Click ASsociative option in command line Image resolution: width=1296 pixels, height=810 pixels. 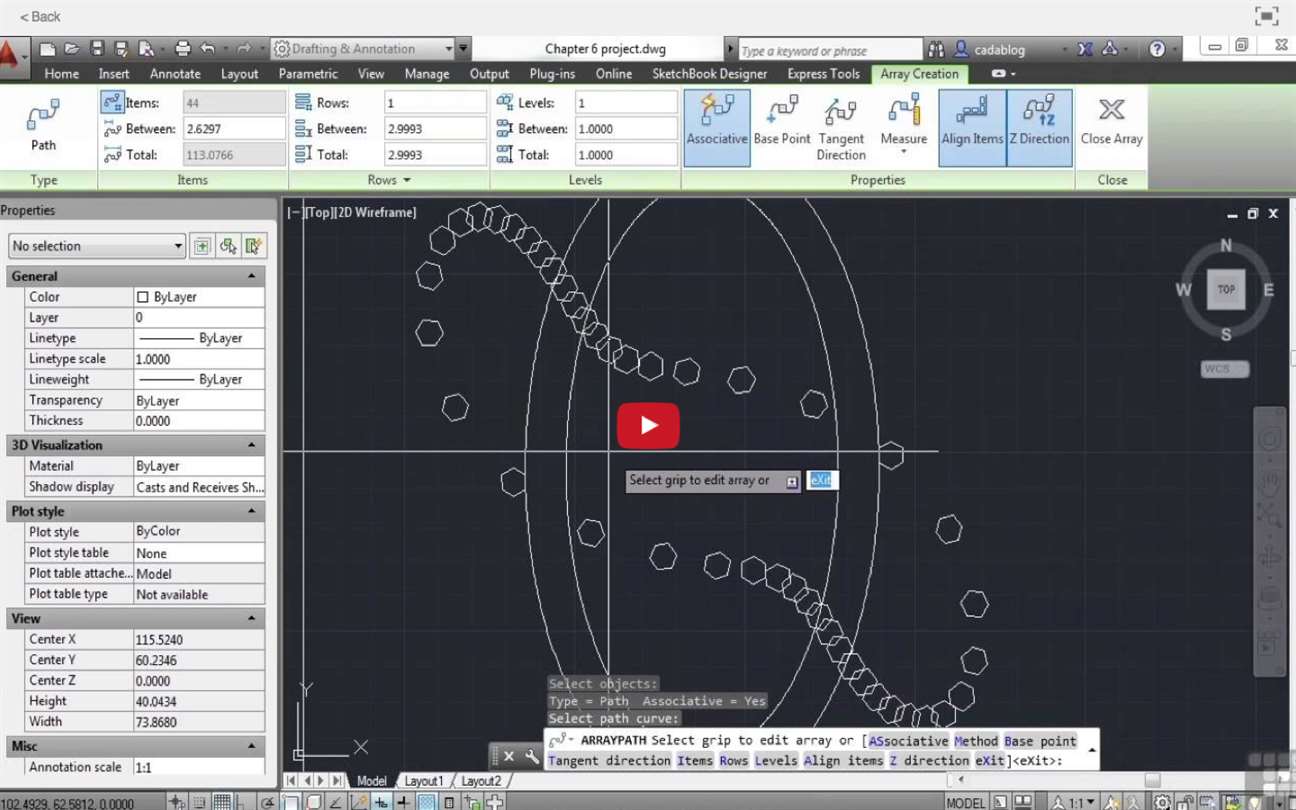(x=908, y=741)
